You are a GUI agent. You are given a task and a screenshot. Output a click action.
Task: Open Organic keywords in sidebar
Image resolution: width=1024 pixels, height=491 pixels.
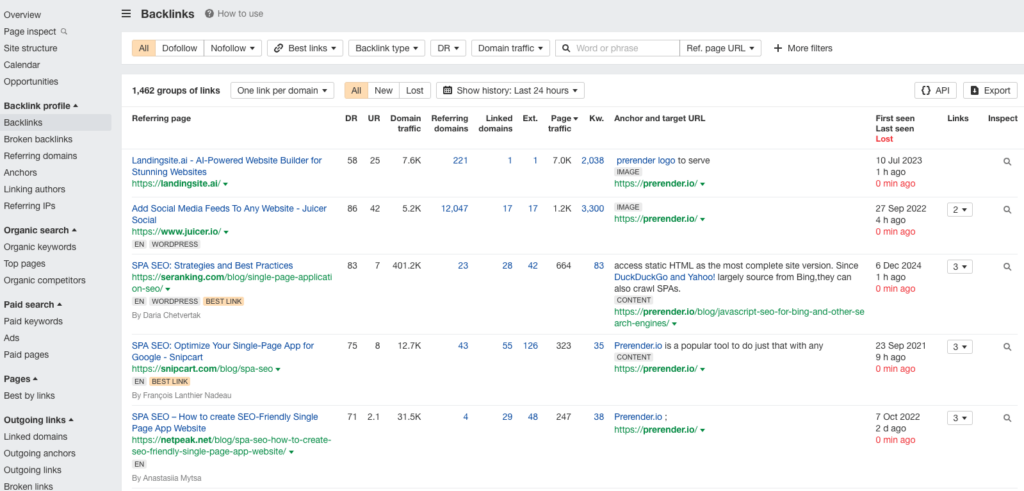[40, 247]
